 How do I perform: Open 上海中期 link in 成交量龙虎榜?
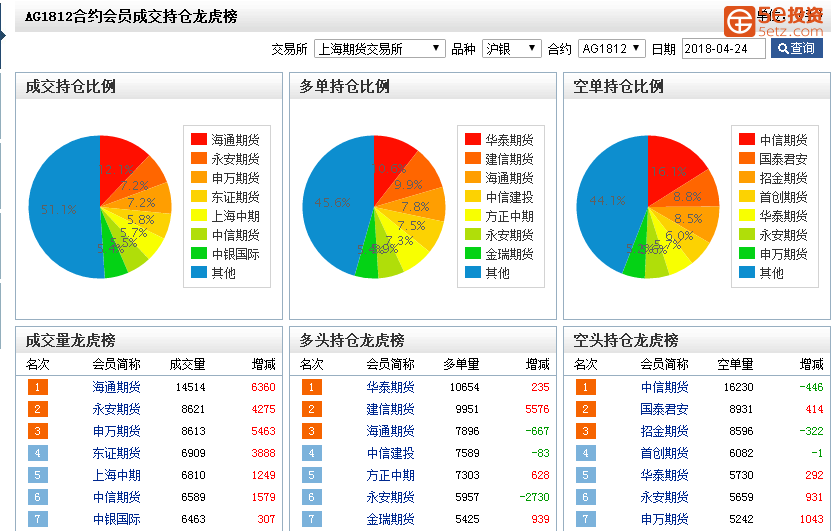pyautogui.click(x=117, y=475)
